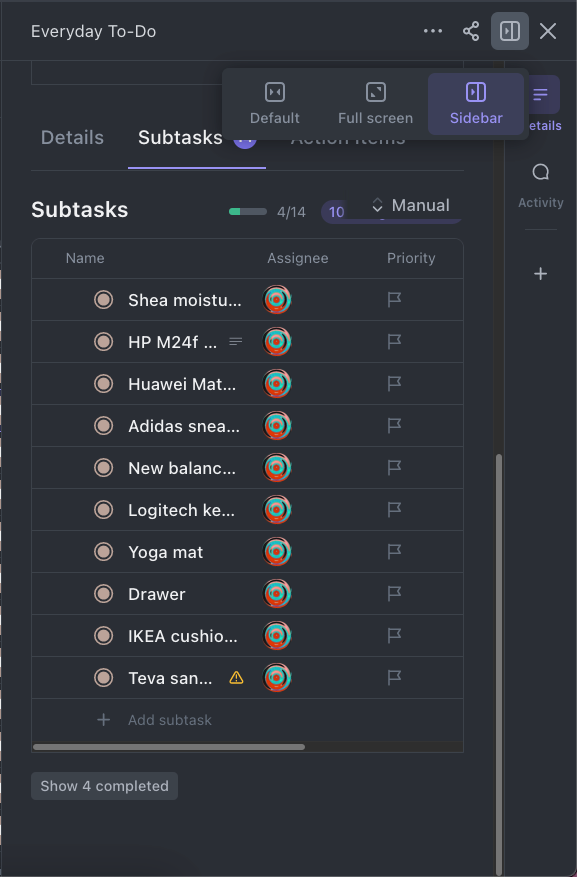
Task: Set priority flag for Teva sandals subtask
Action: click(x=394, y=678)
